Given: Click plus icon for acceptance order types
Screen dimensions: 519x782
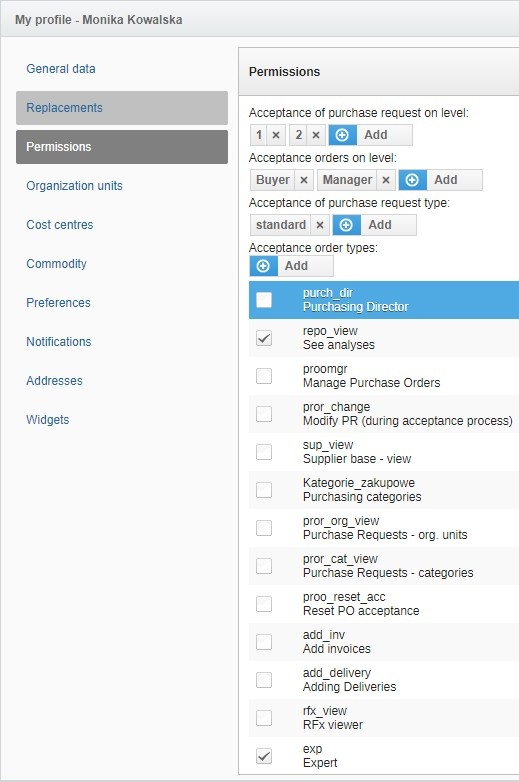Looking at the screenshot, I should coord(263,266).
